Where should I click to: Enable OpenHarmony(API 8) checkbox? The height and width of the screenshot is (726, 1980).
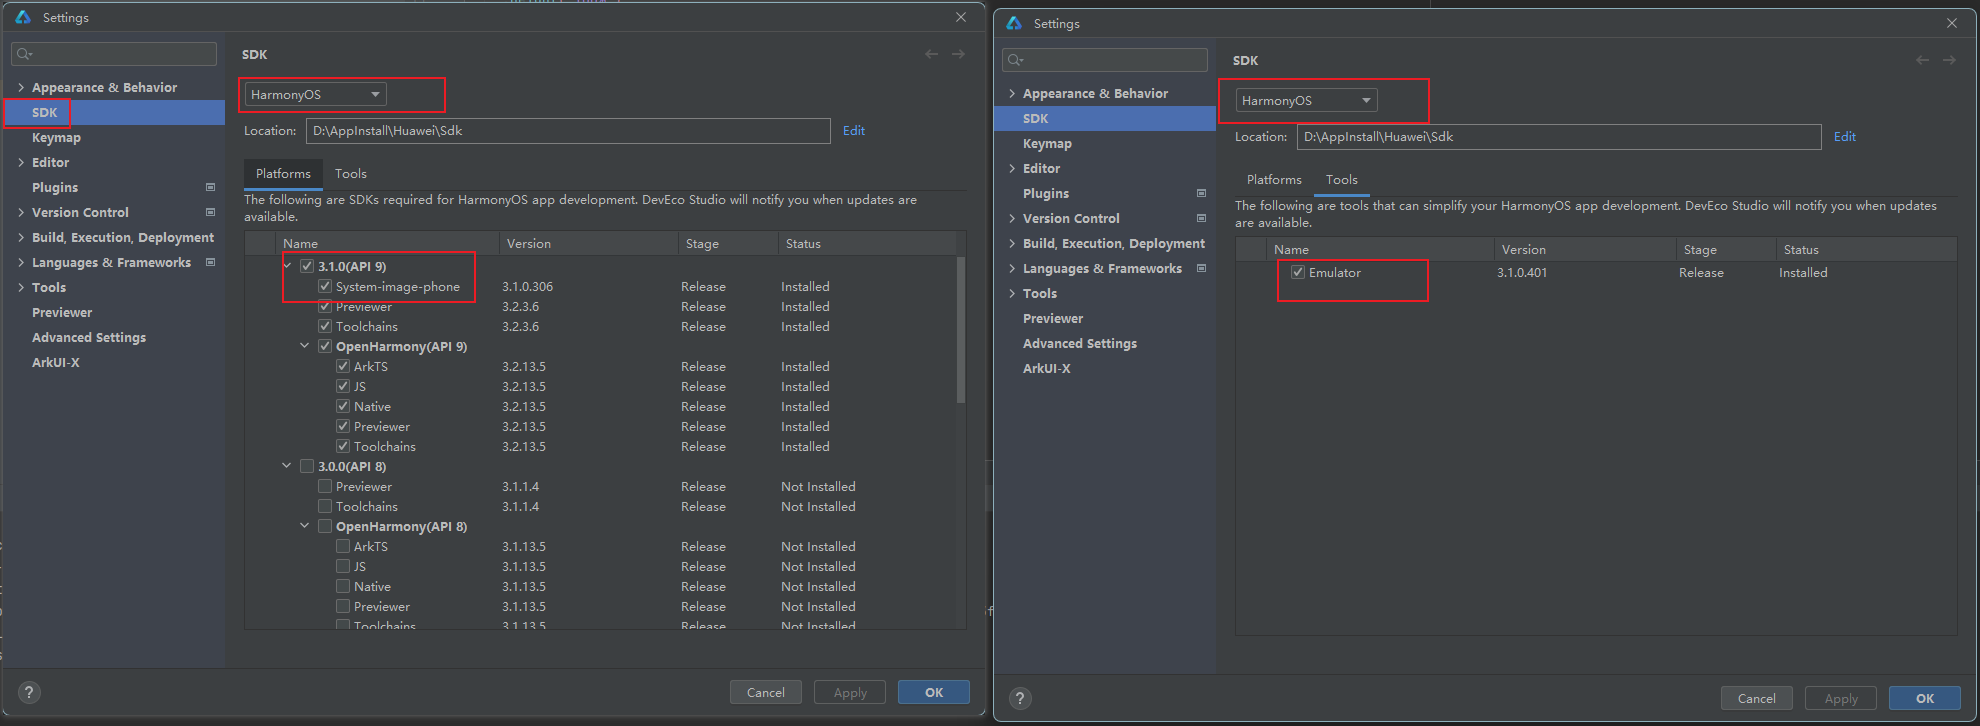(325, 526)
